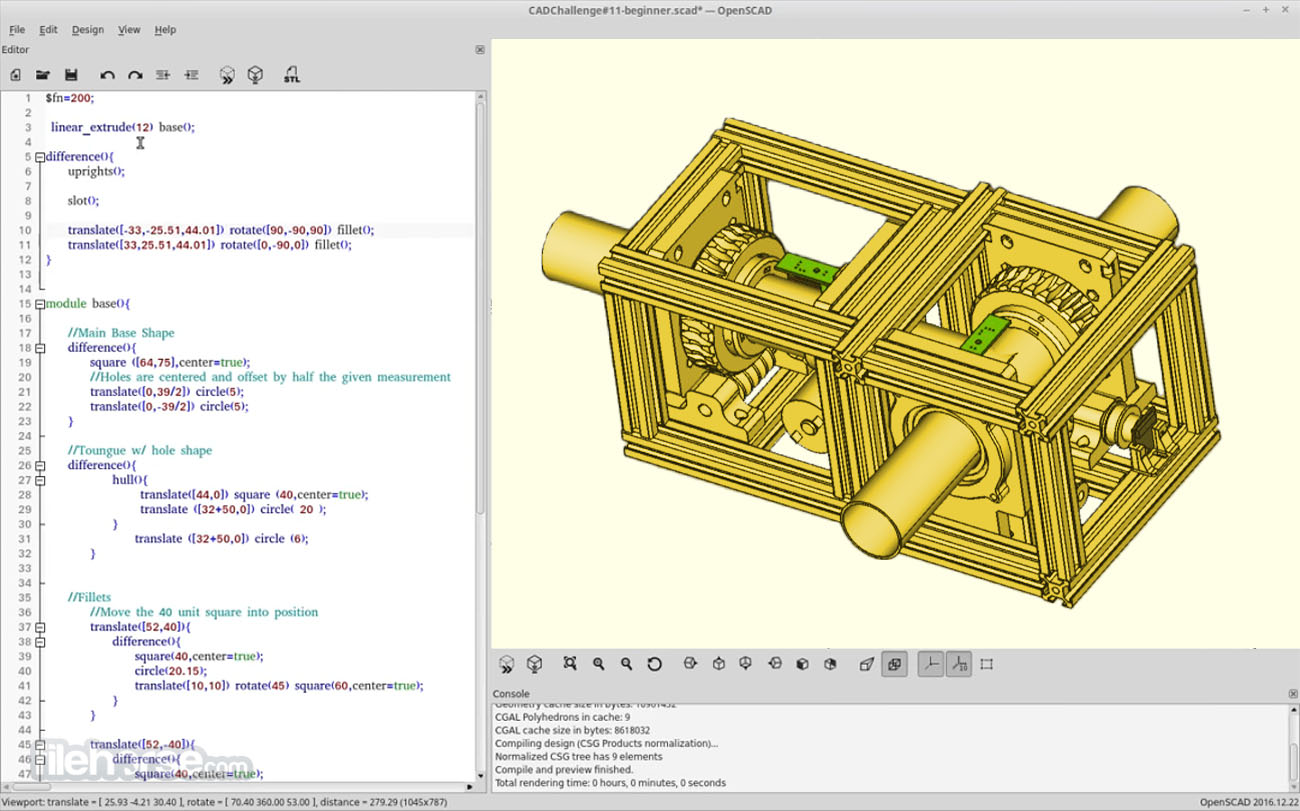This screenshot has width=1300, height=811.
Task: Collapse the module base definition
Action: point(39,303)
